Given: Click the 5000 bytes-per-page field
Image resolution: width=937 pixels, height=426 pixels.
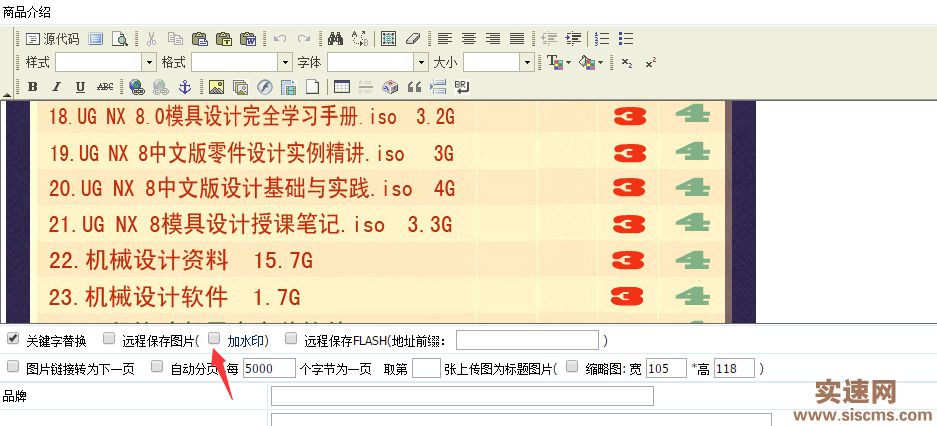Looking at the screenshot, I should point(269,368).
